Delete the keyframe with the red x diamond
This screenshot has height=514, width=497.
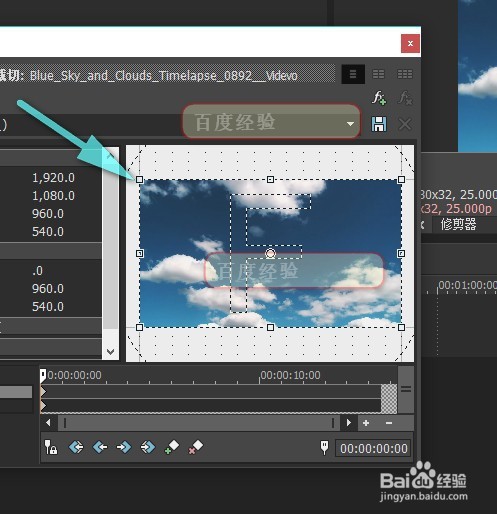(x=196, y=447)
